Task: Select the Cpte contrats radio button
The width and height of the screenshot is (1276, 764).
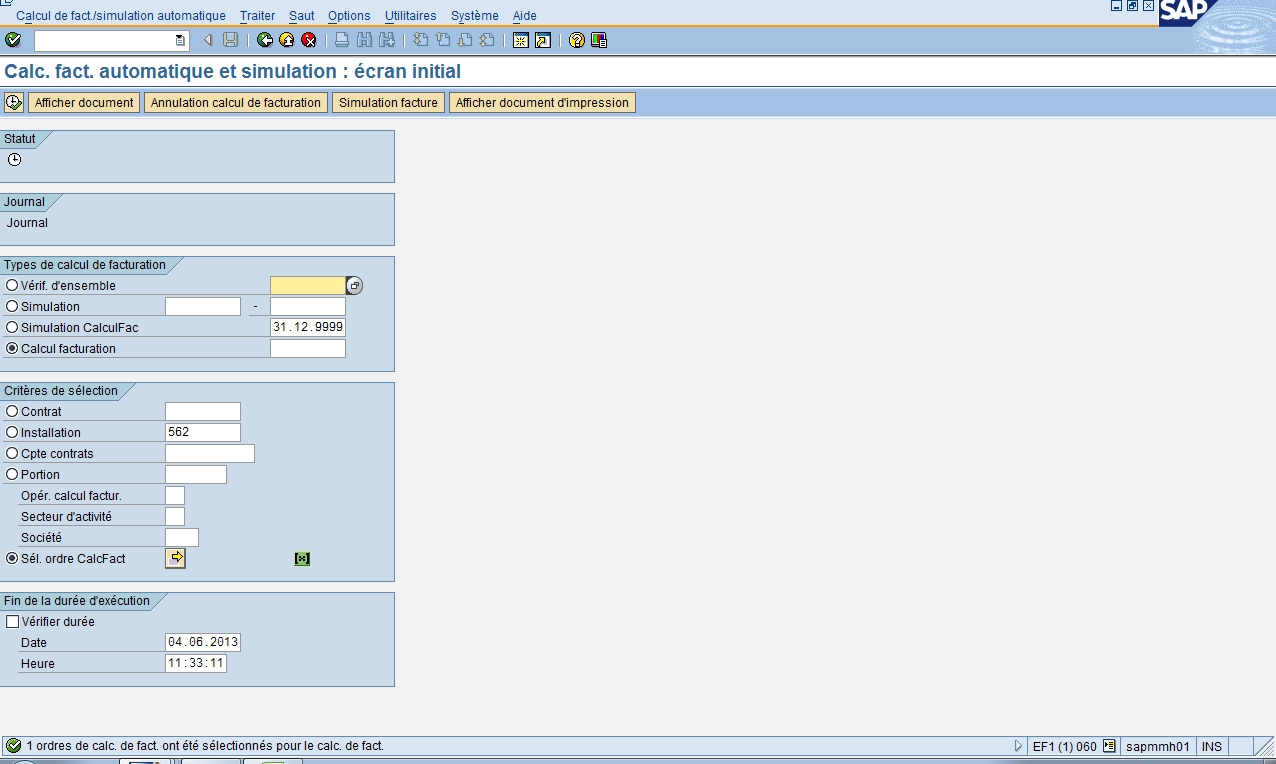Action: 12,453
